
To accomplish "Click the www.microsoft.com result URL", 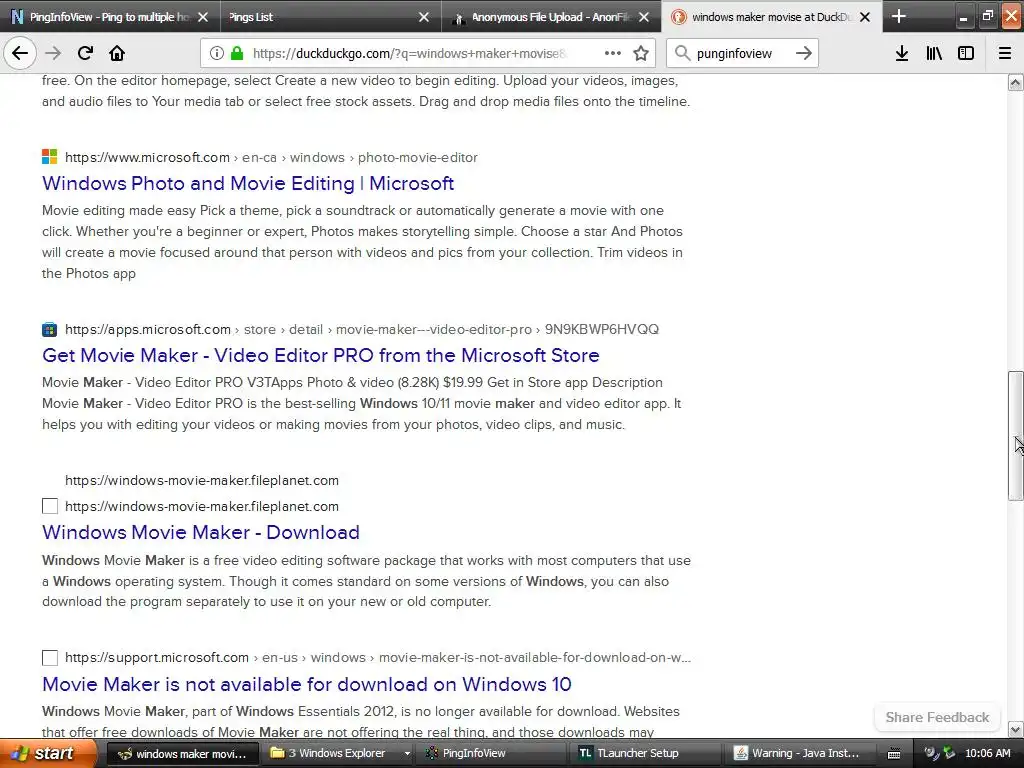I will [x=148, y=157].
